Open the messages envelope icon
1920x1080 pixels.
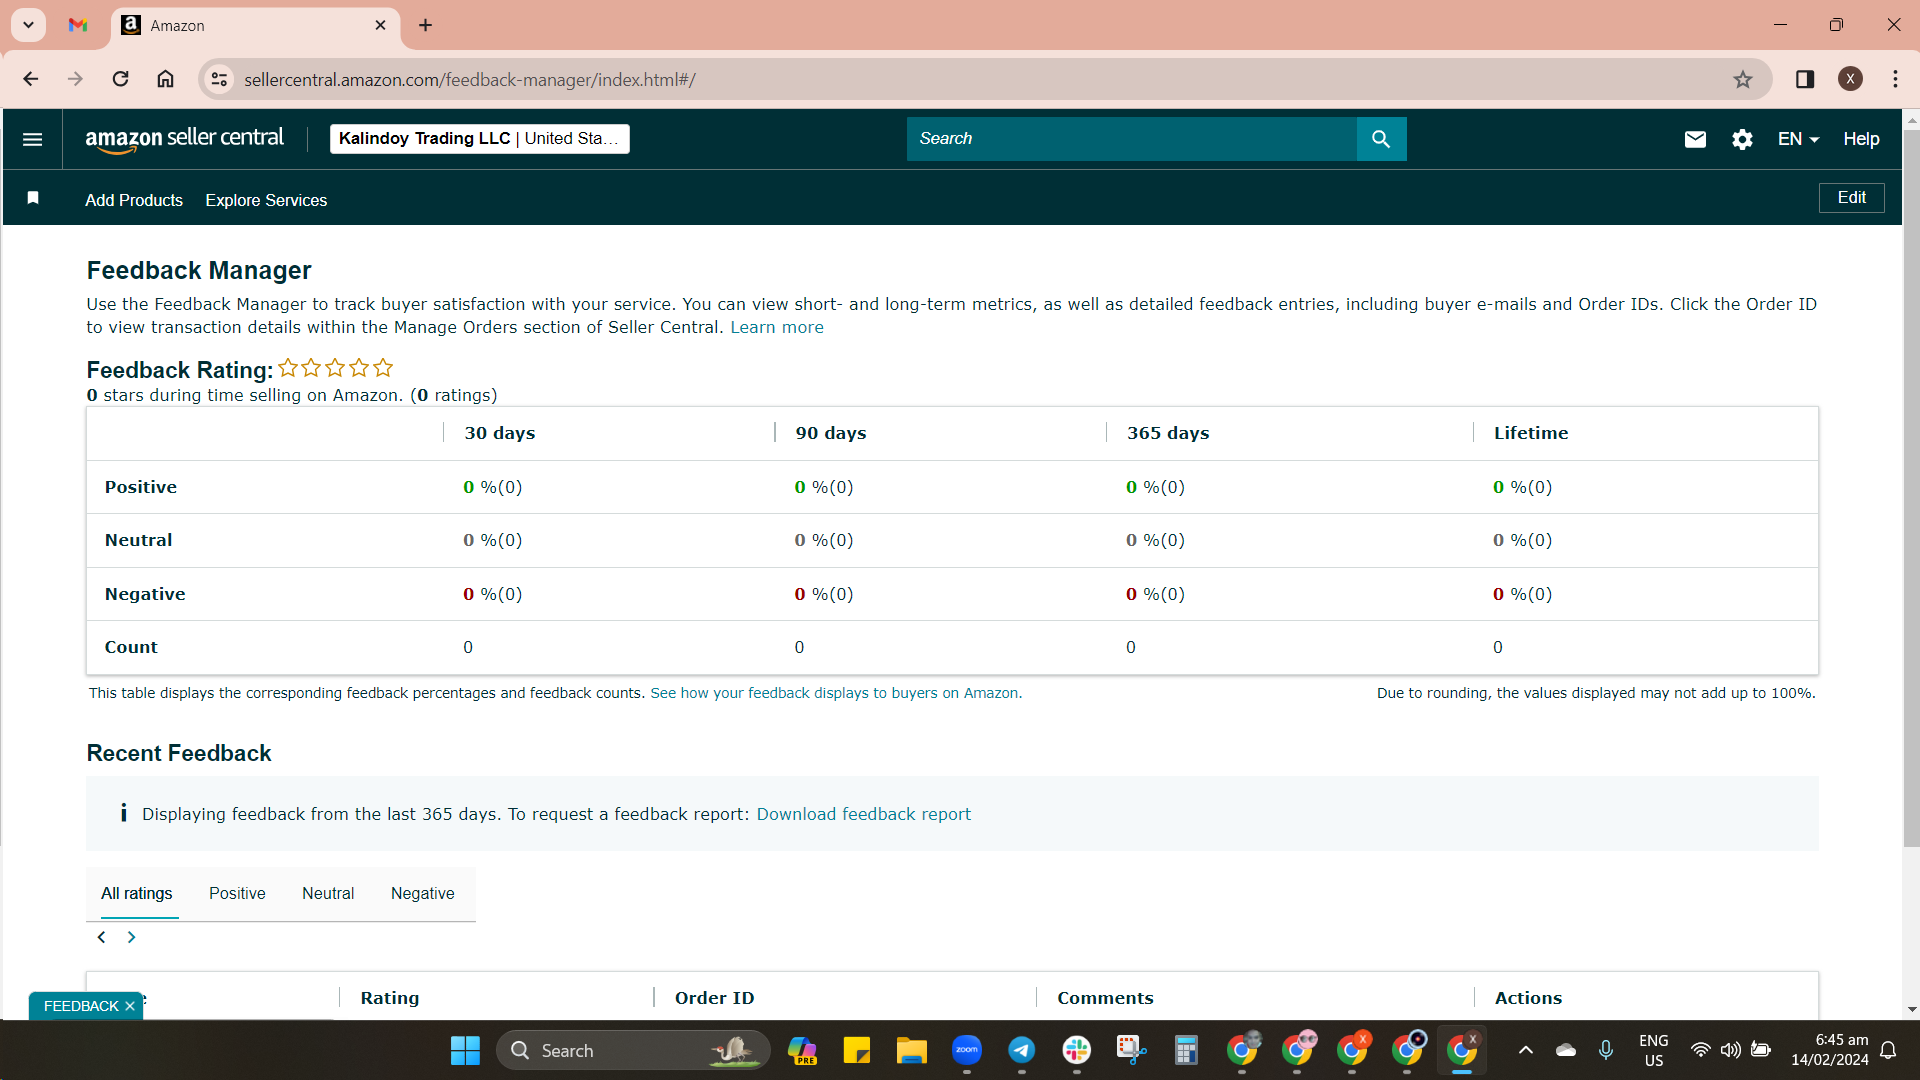1695,139
